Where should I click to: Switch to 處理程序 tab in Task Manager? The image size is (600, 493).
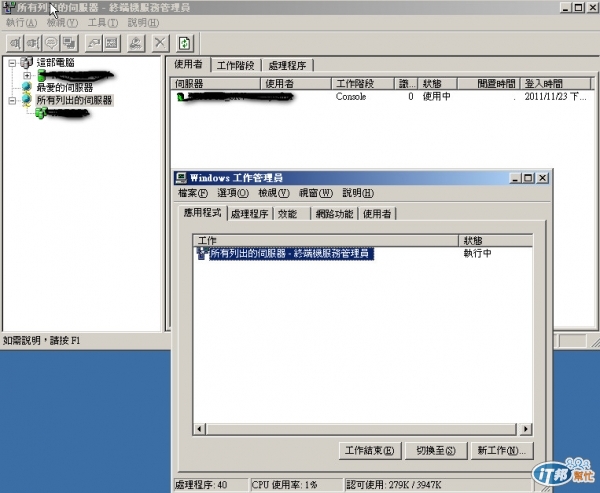pyautogui.click(x=249, y=214)
